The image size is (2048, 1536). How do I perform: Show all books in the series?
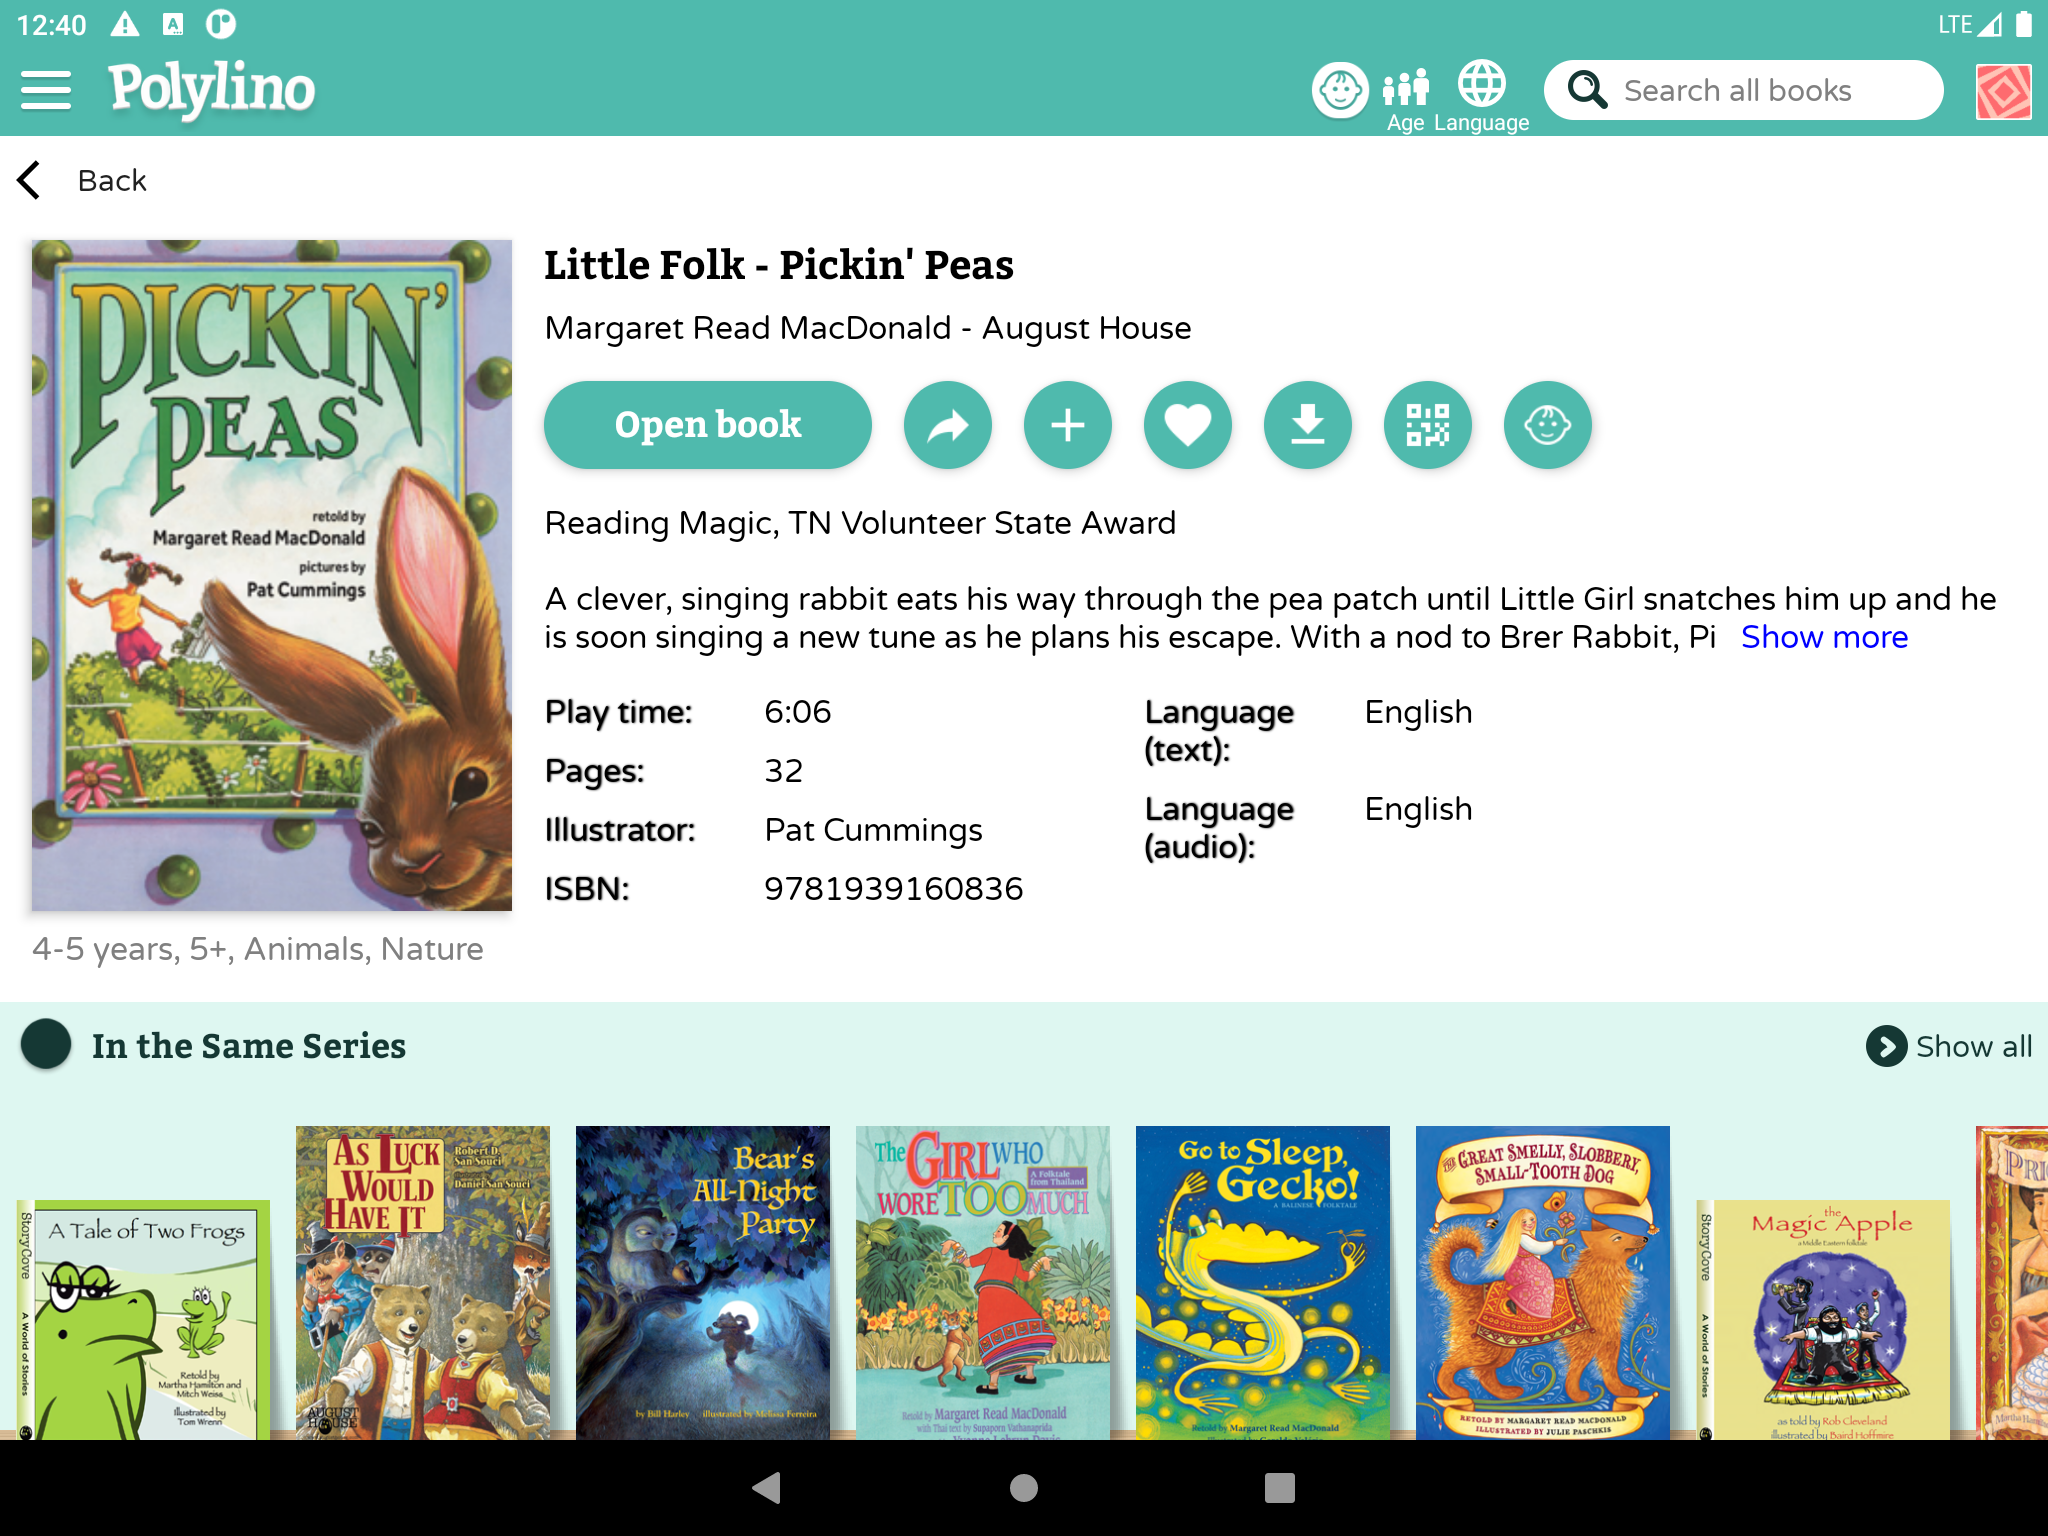pos(1949,1047)
